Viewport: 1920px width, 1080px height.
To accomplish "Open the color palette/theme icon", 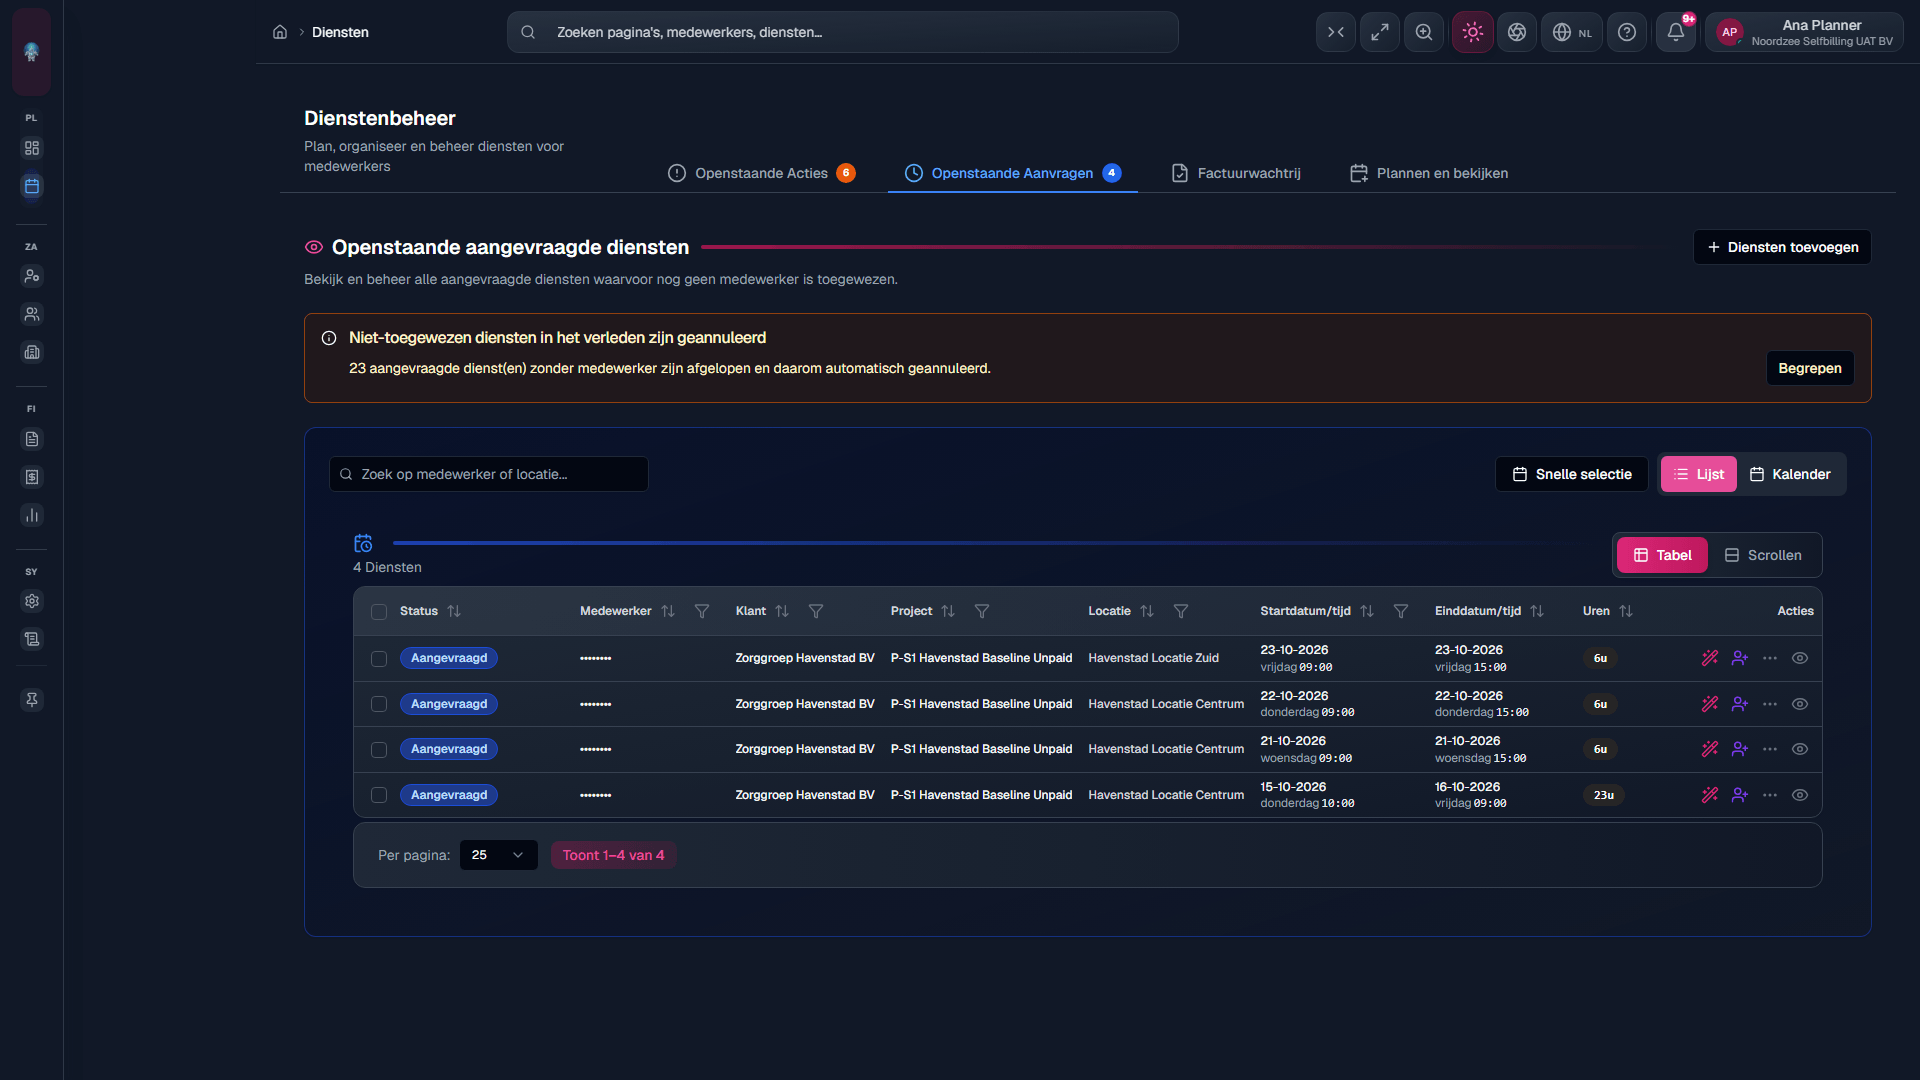I will pyautogui.click(x=1517, y=32).
